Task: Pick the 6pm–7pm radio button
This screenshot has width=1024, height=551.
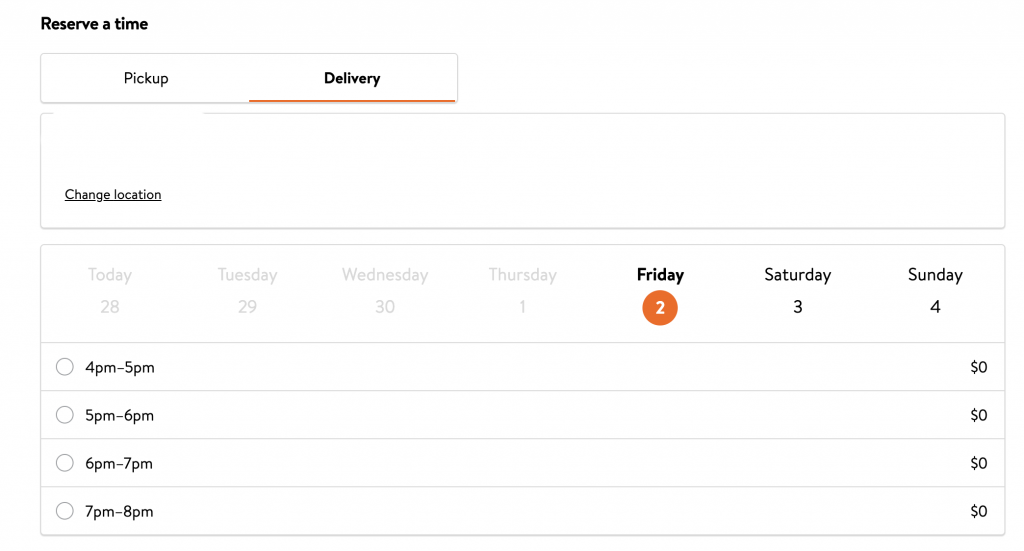Action: click(65, 463)
